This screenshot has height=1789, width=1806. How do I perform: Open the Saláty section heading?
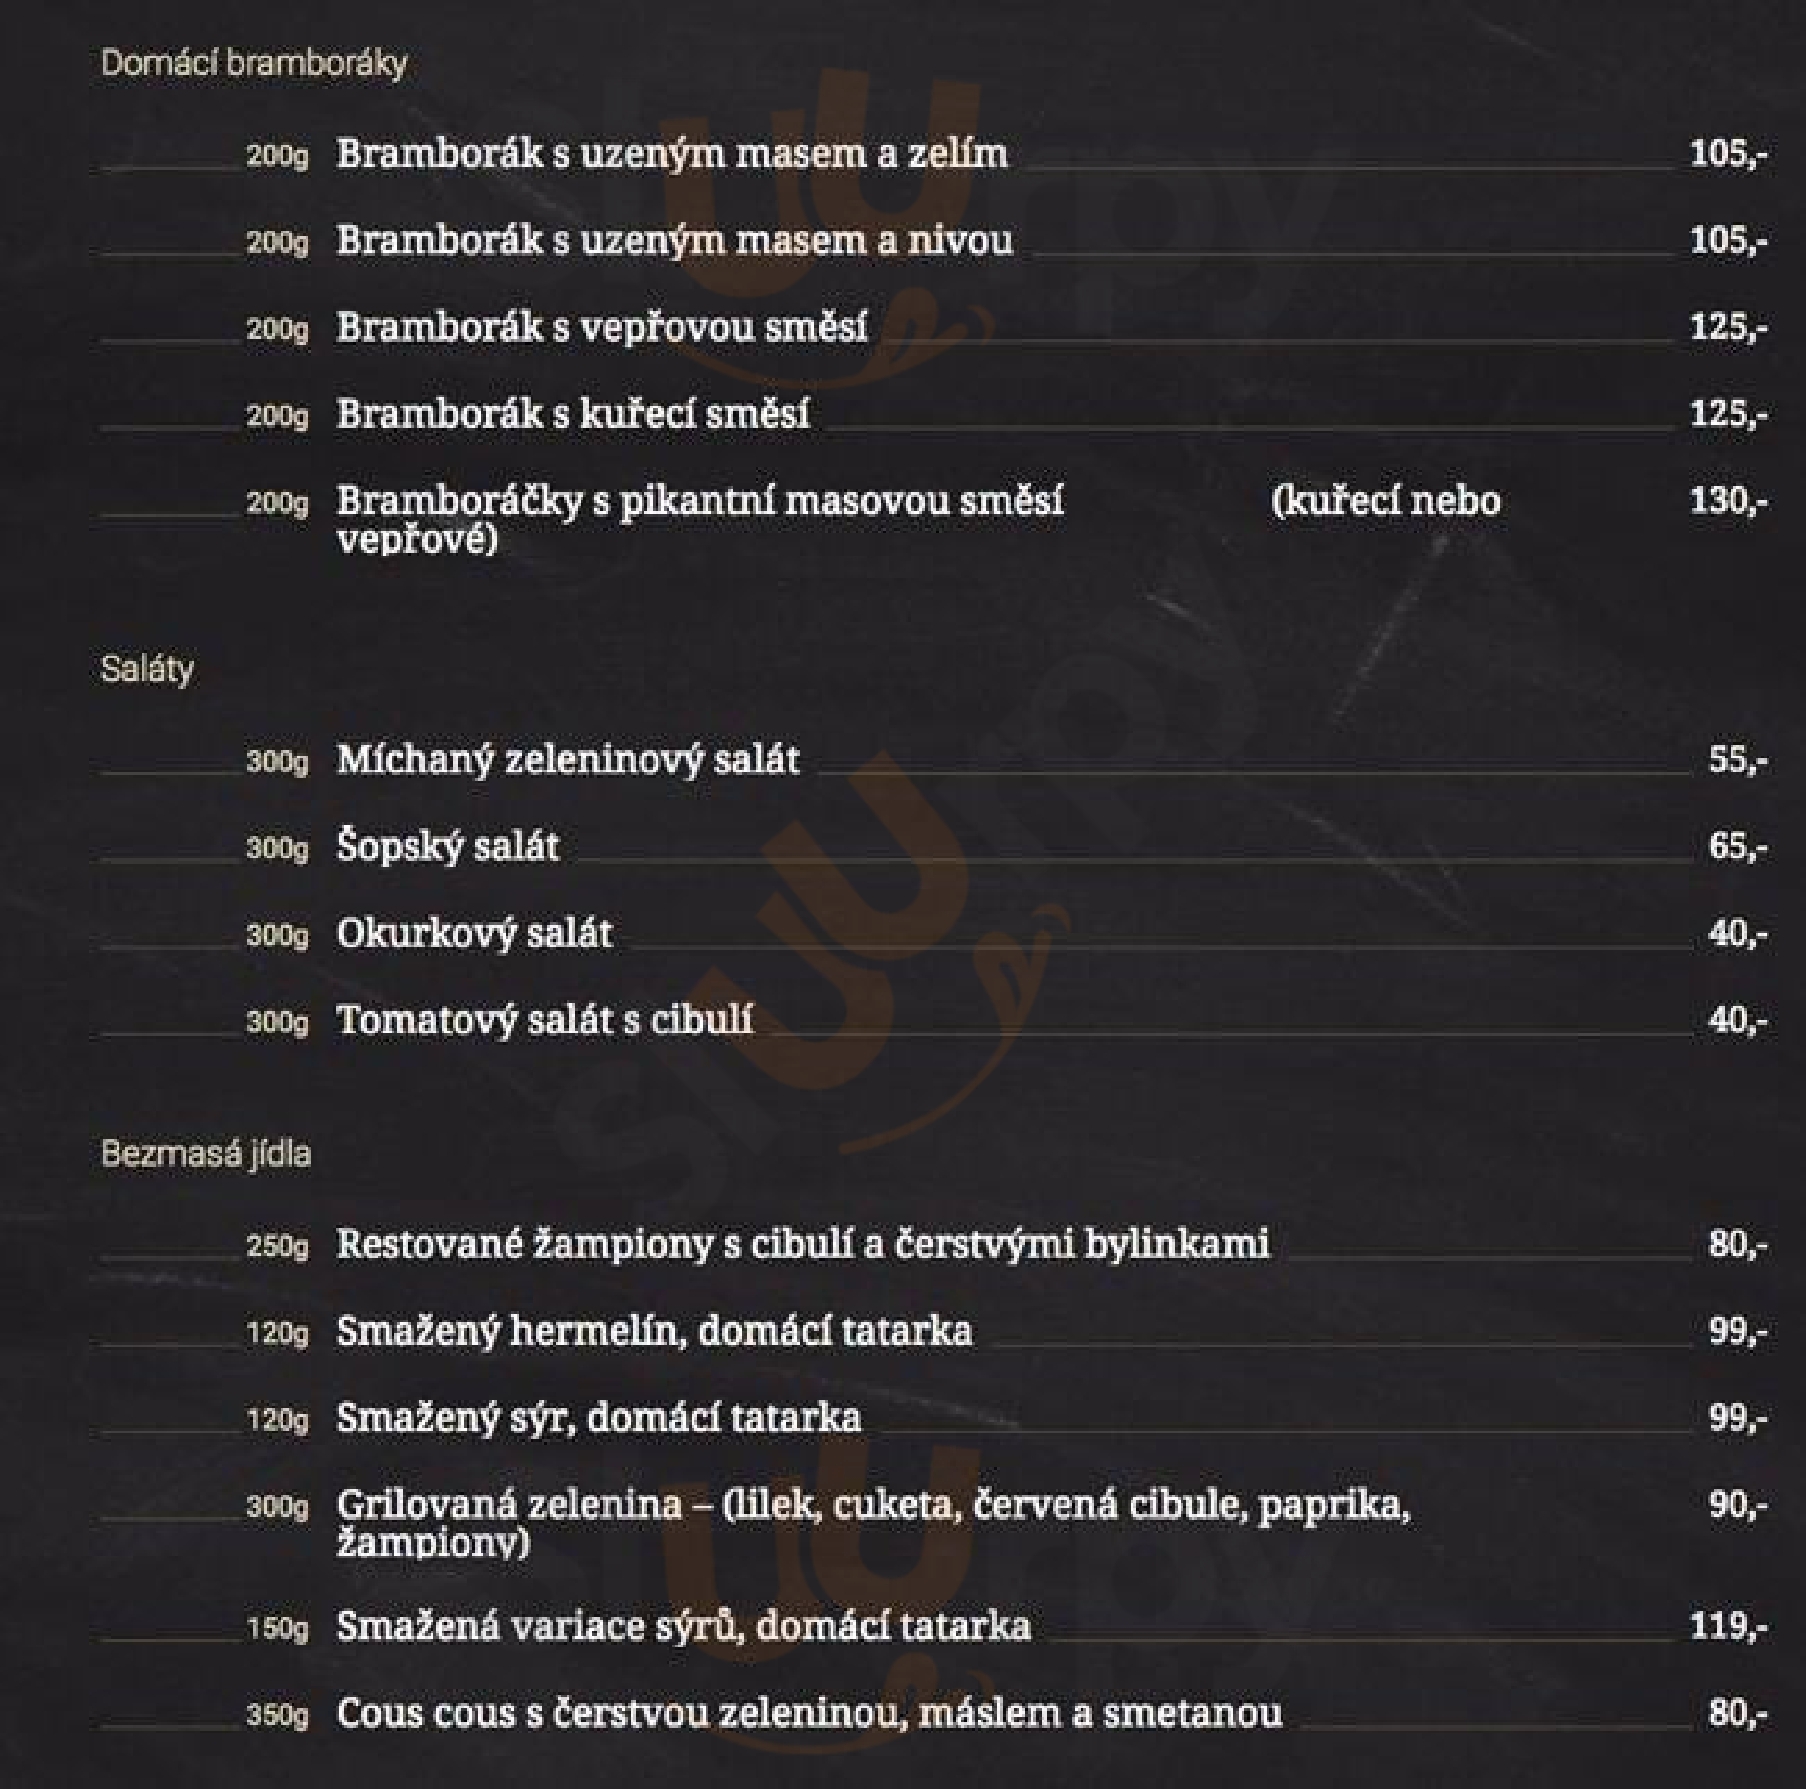pos(147,669)
